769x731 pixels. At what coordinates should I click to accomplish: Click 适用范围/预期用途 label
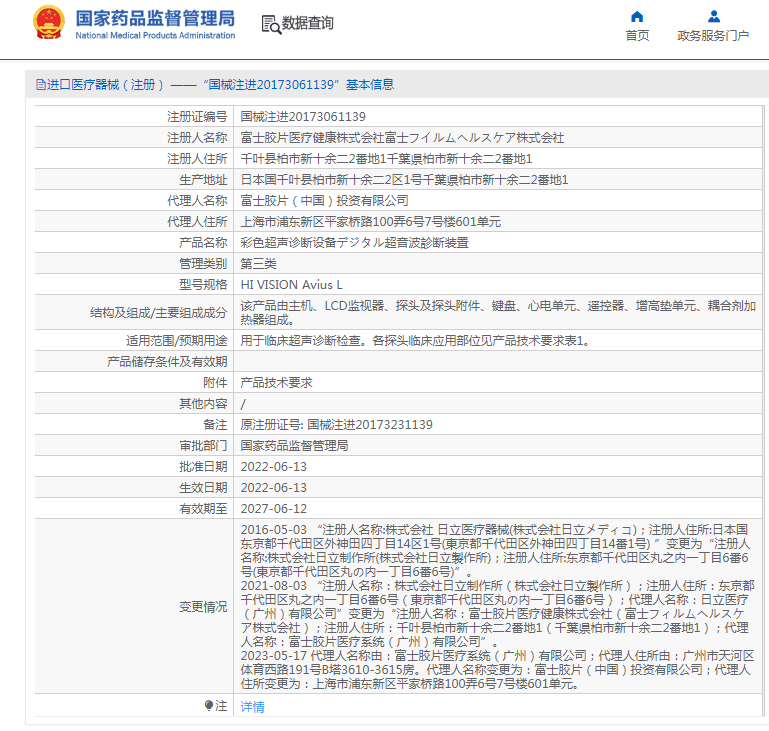pyautogui.click(x=177, y=341)
